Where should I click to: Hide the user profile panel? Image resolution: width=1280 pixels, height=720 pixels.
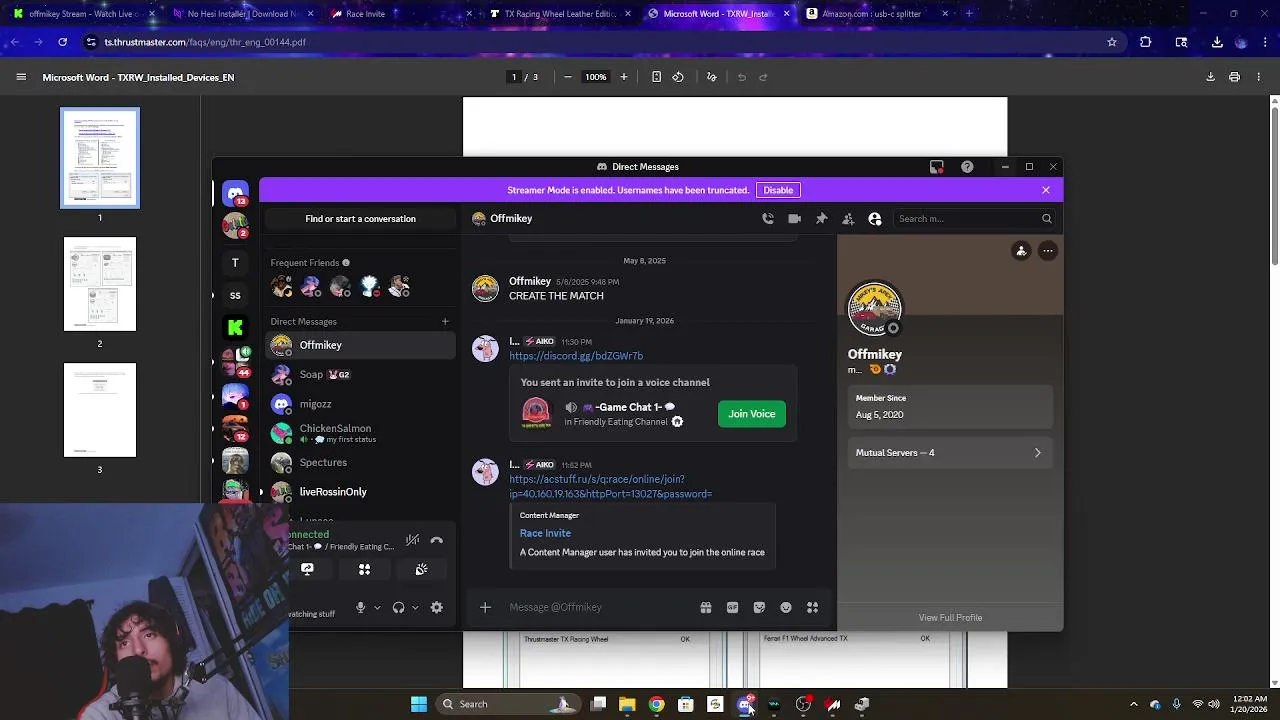[875, 218]
